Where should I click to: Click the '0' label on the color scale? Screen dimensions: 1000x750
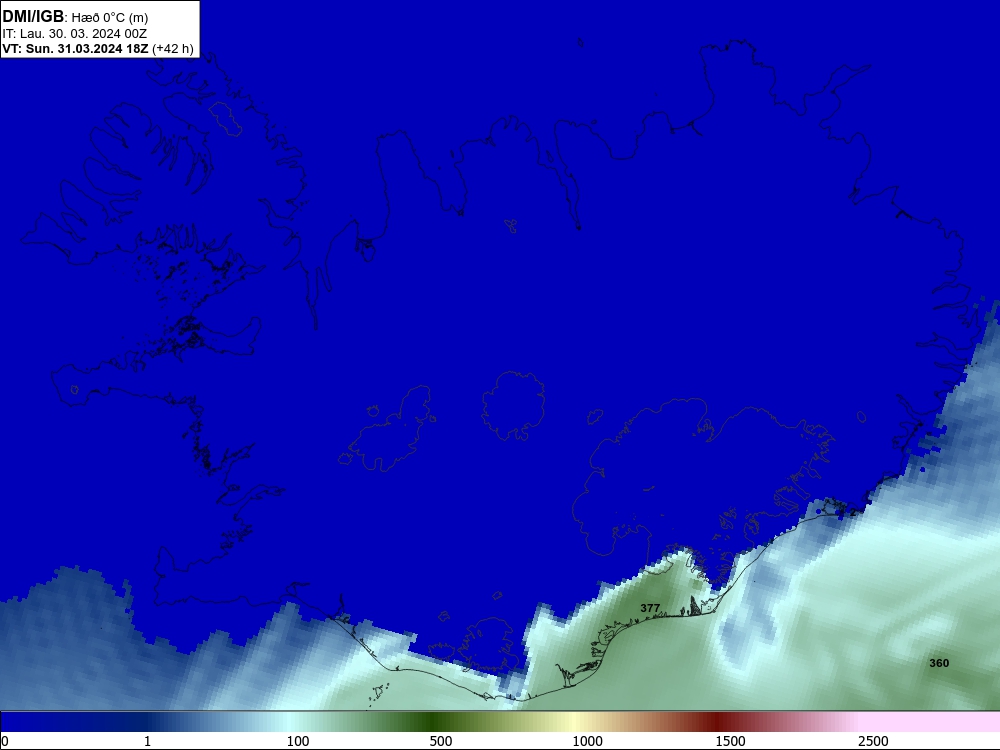5,741
